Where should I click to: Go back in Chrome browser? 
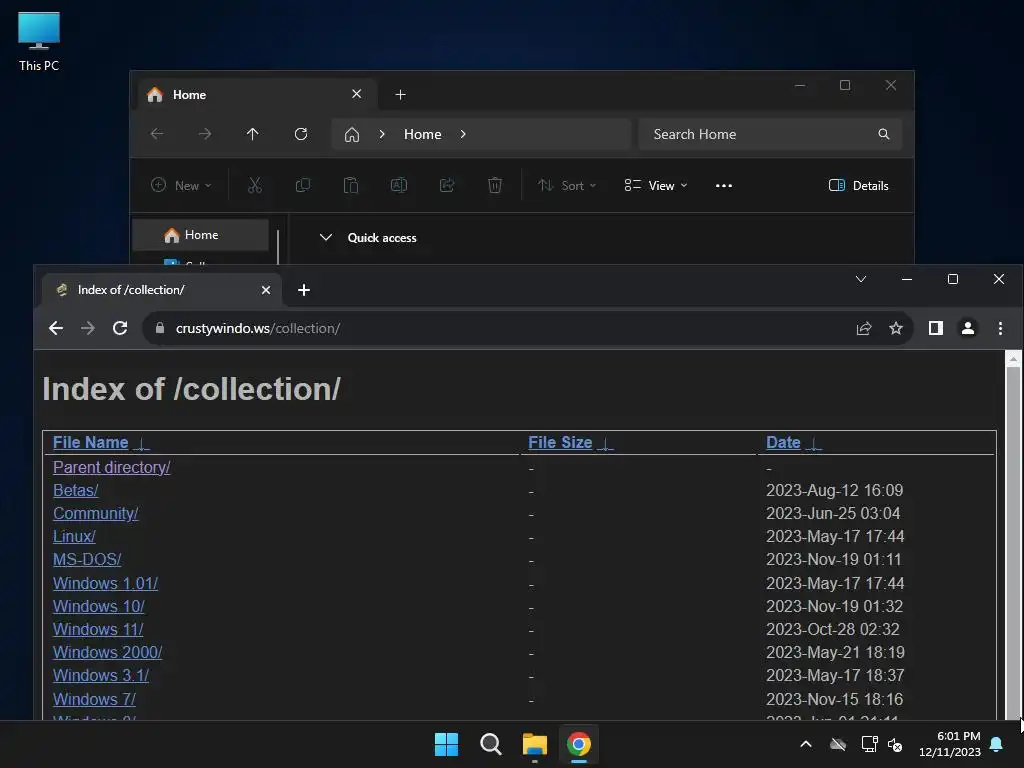click(56, 328)
